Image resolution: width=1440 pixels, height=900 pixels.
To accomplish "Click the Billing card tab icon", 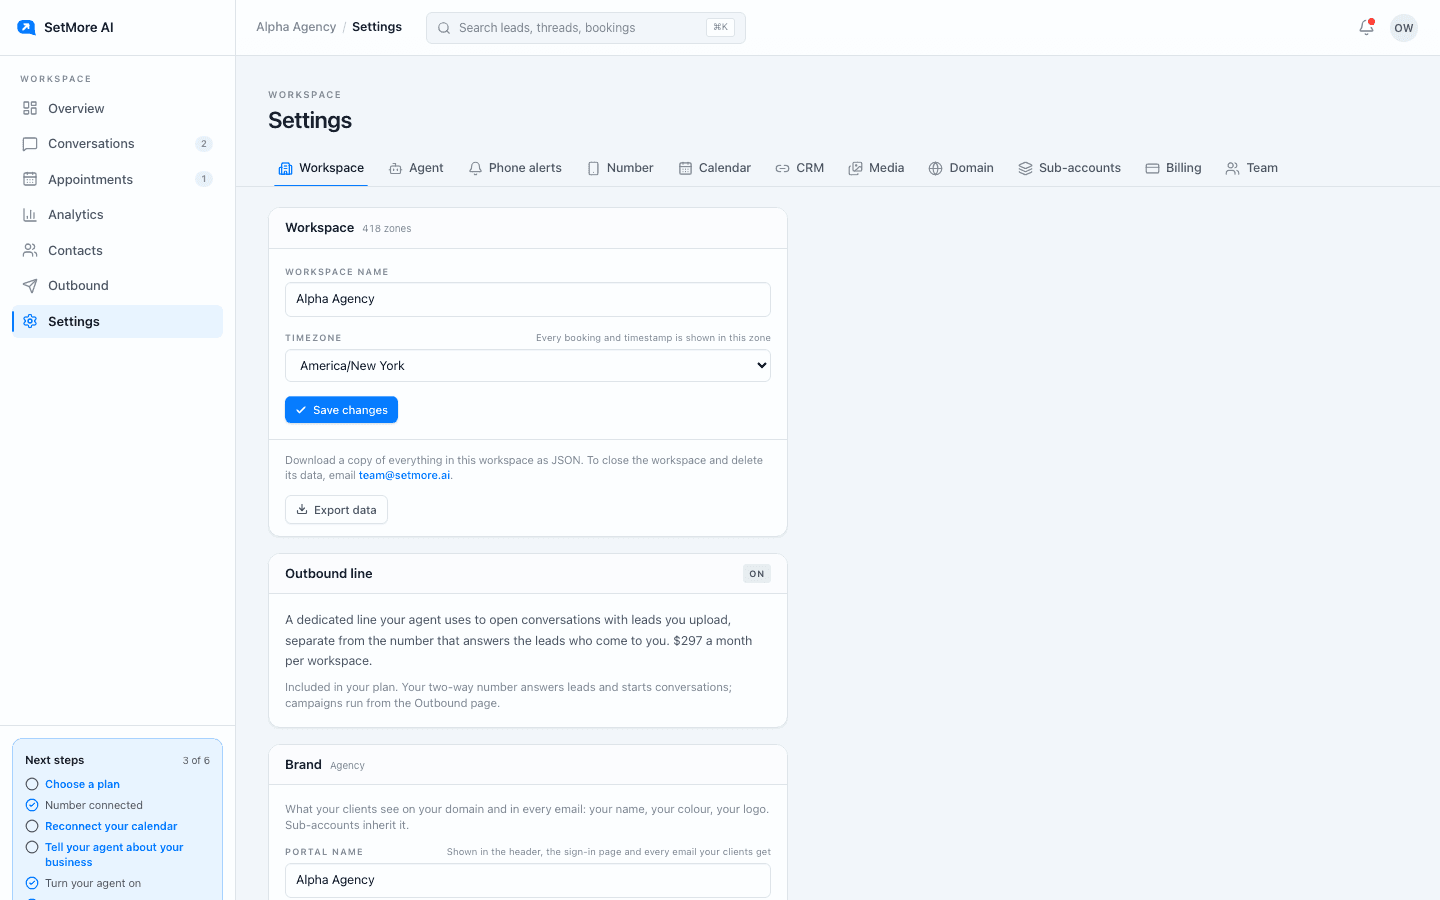I will tap(1152, 168).
